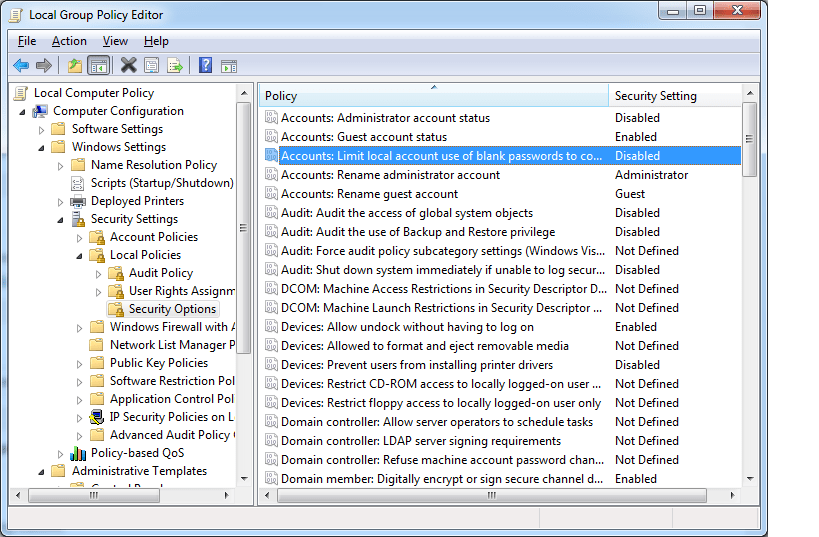Select Software Restriction Policies tree item
The width and height of the screenshot is (819, 537).
click(x=172, y=381)
